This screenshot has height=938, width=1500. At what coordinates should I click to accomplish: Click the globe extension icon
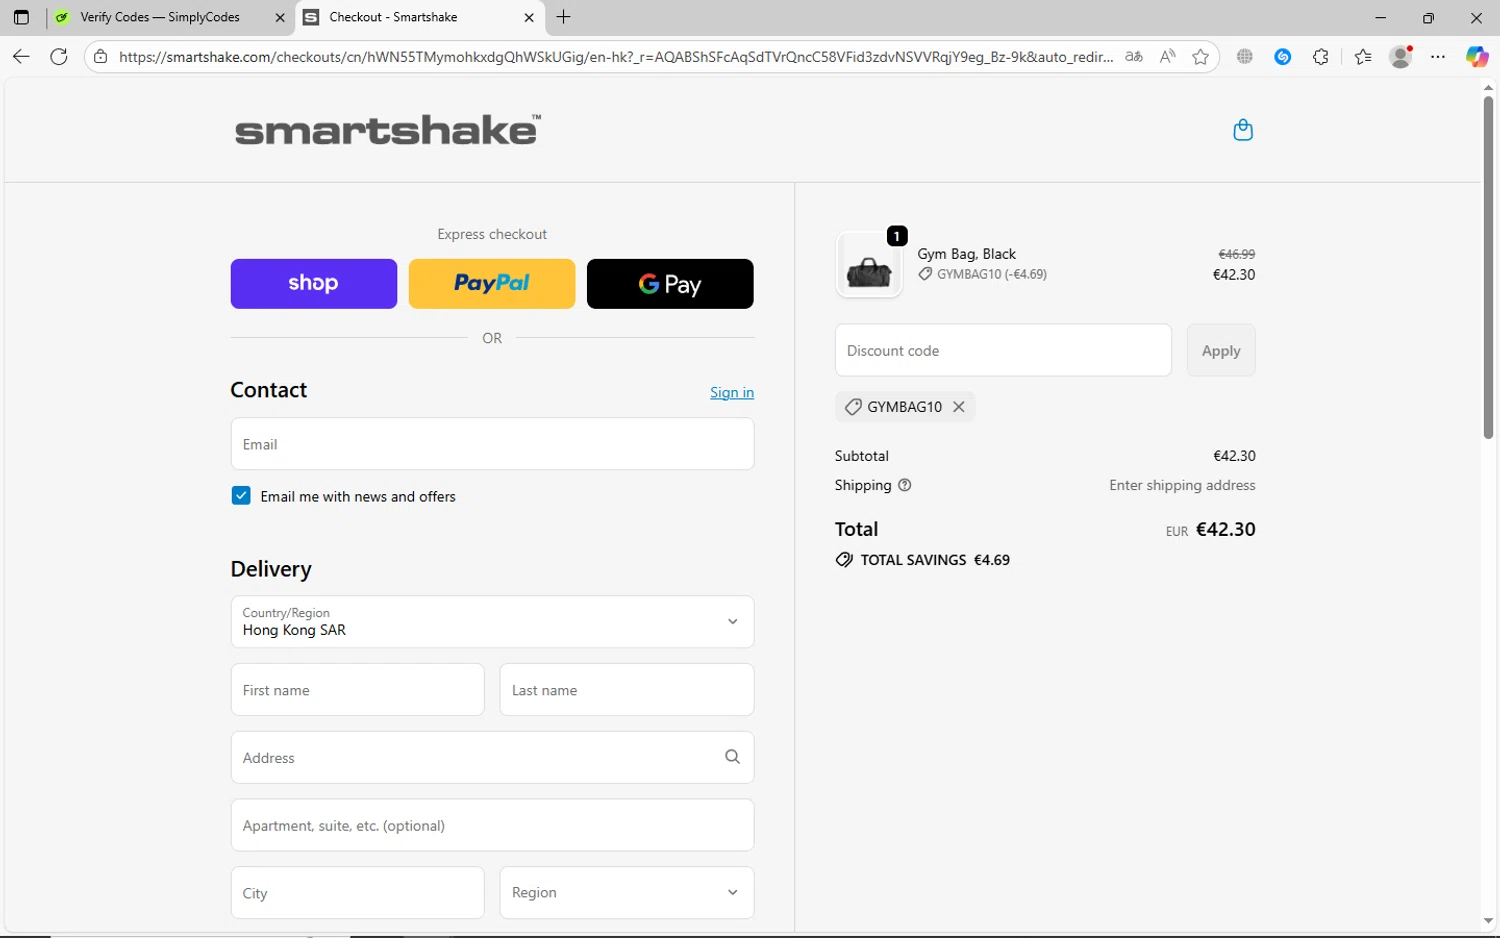pyautogui.click(x=1245, y=57)
